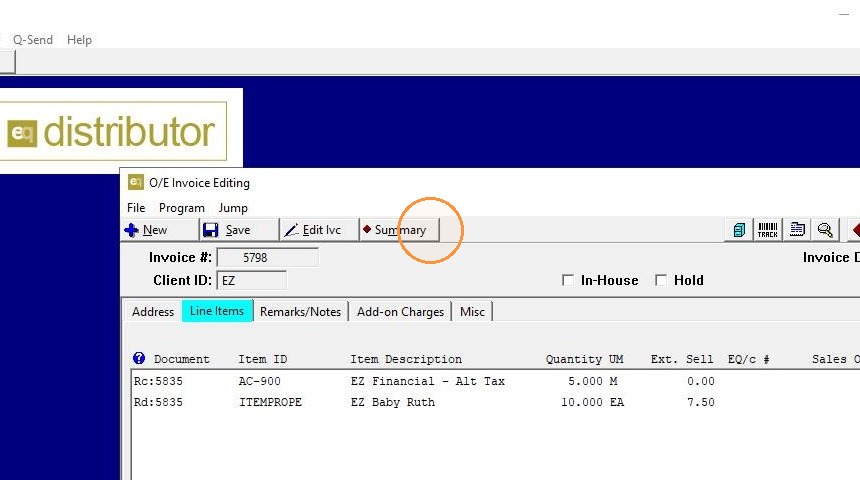The height and width of the screenshot is (480, 860).
Task: Switch to the Remarks/Notes tab
Action: pos(301,312)
